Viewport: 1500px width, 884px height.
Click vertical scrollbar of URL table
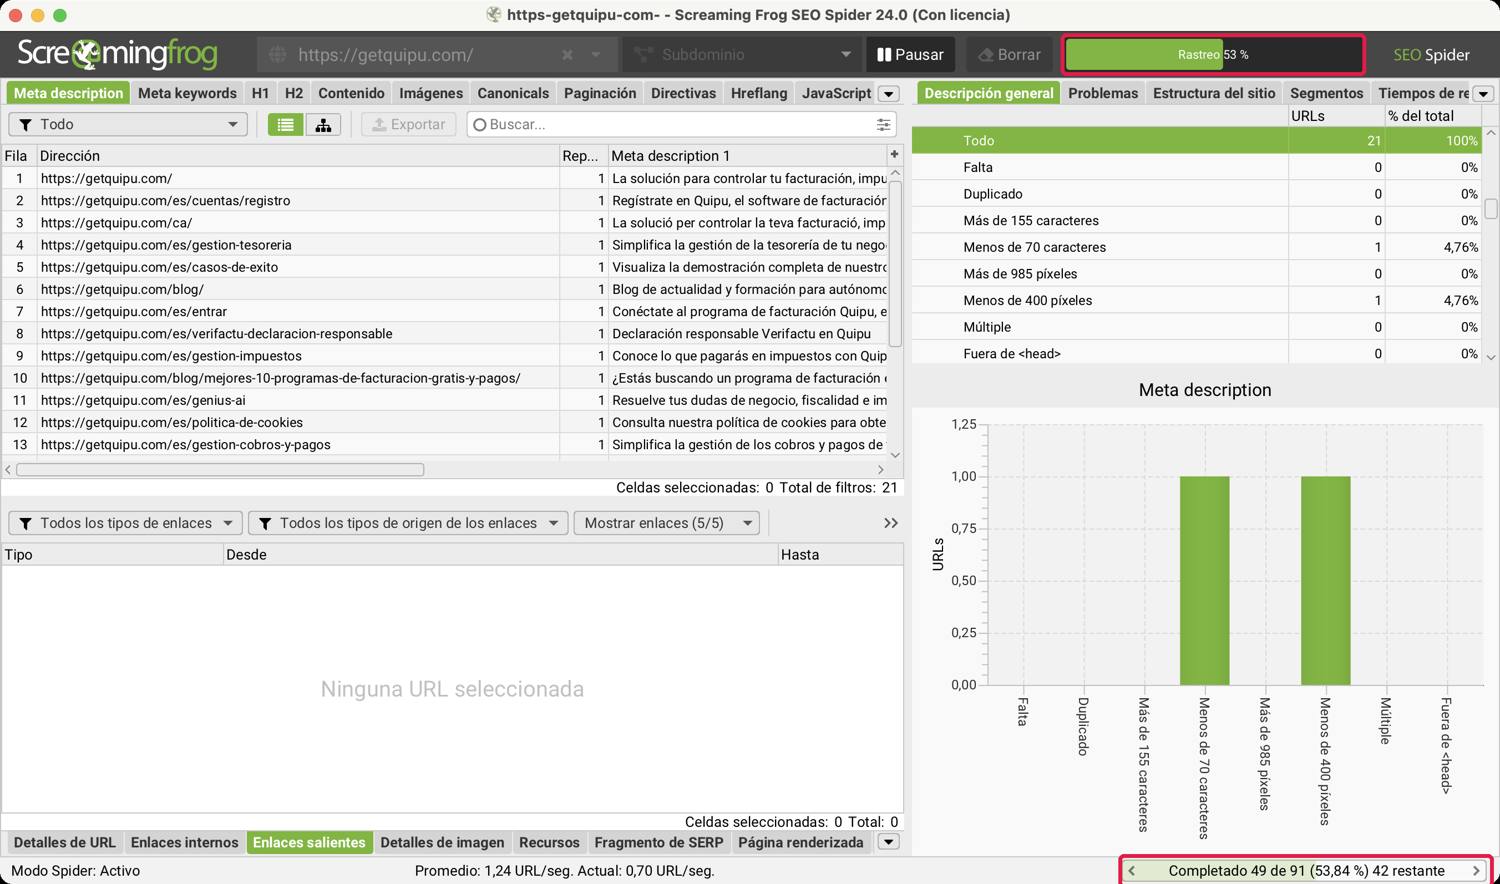pos(895,264)
